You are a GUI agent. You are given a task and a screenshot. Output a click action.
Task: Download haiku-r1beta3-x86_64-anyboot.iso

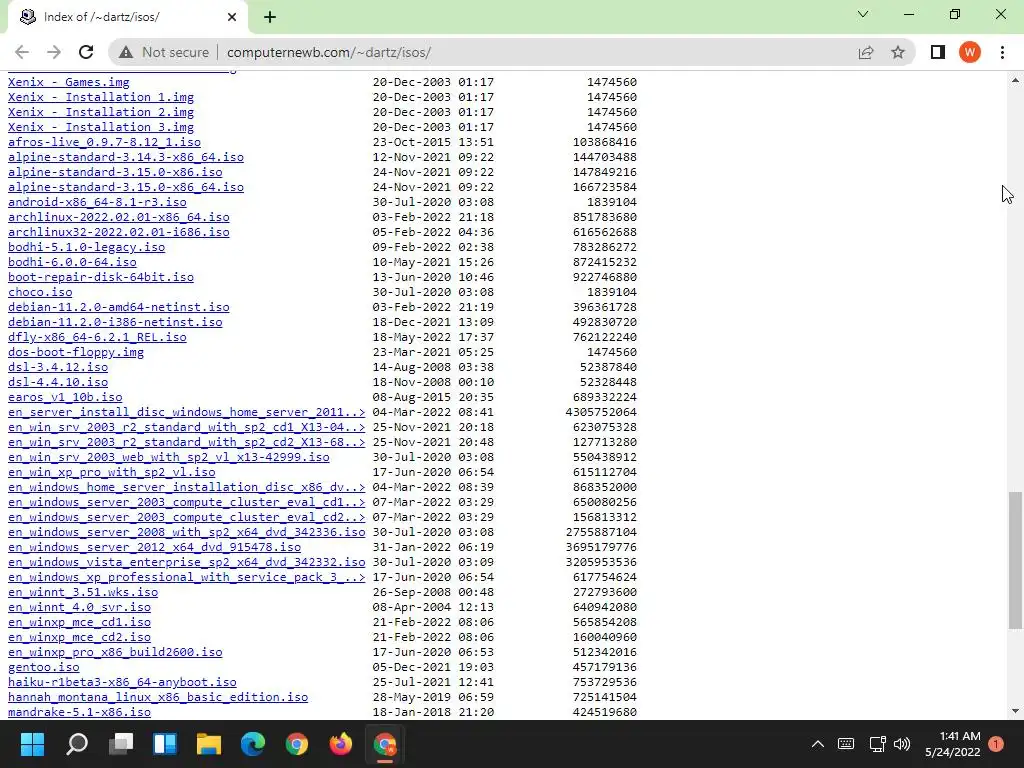click(x=122, y=683)
